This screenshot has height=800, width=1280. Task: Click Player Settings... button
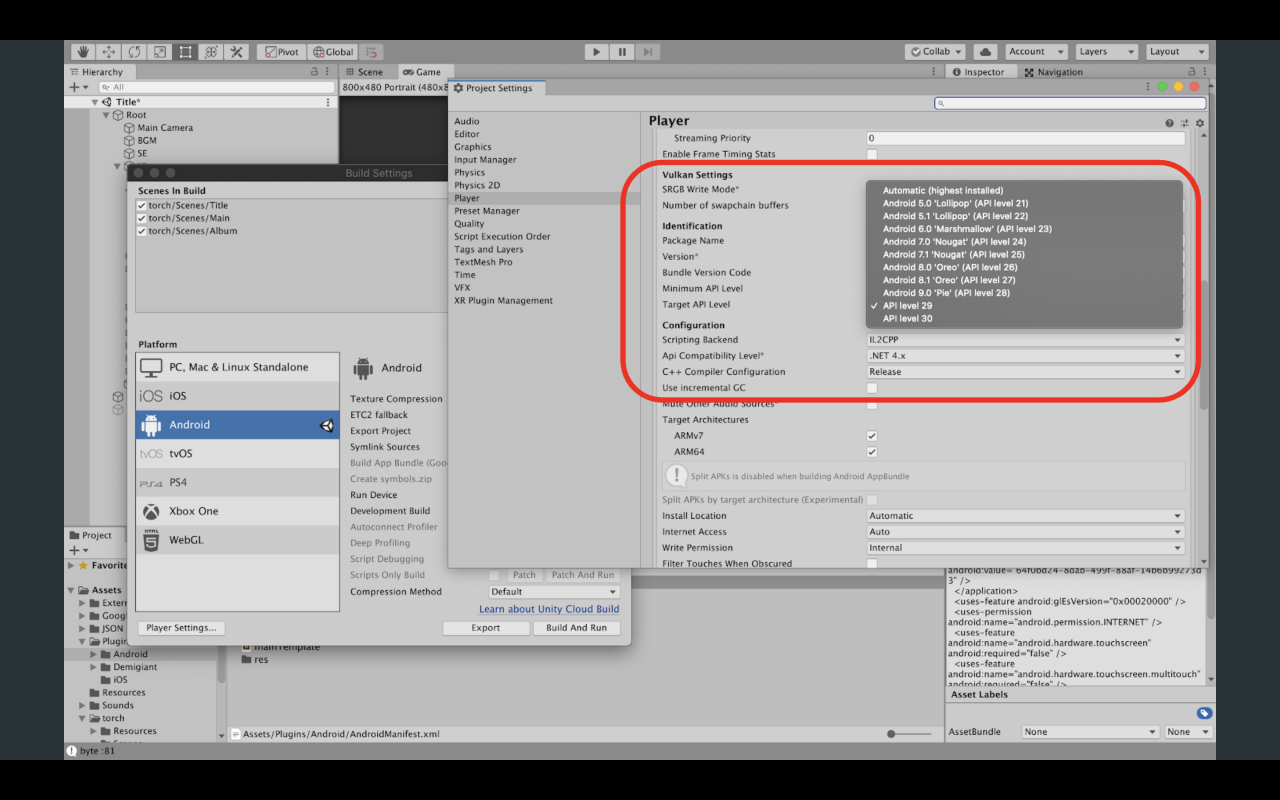coord(181,628)
